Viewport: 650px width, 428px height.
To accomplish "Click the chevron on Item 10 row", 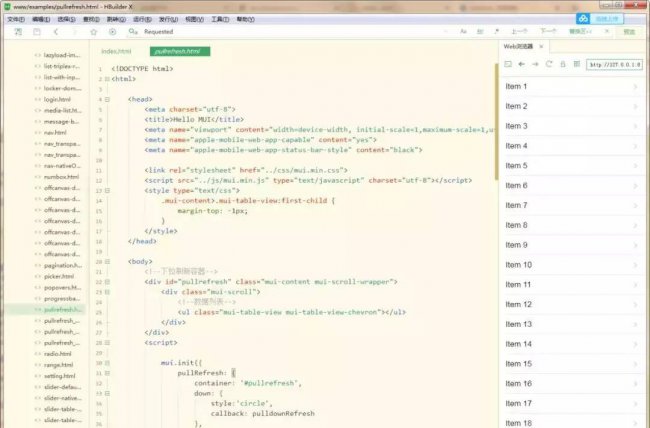I will click(635, 265).
